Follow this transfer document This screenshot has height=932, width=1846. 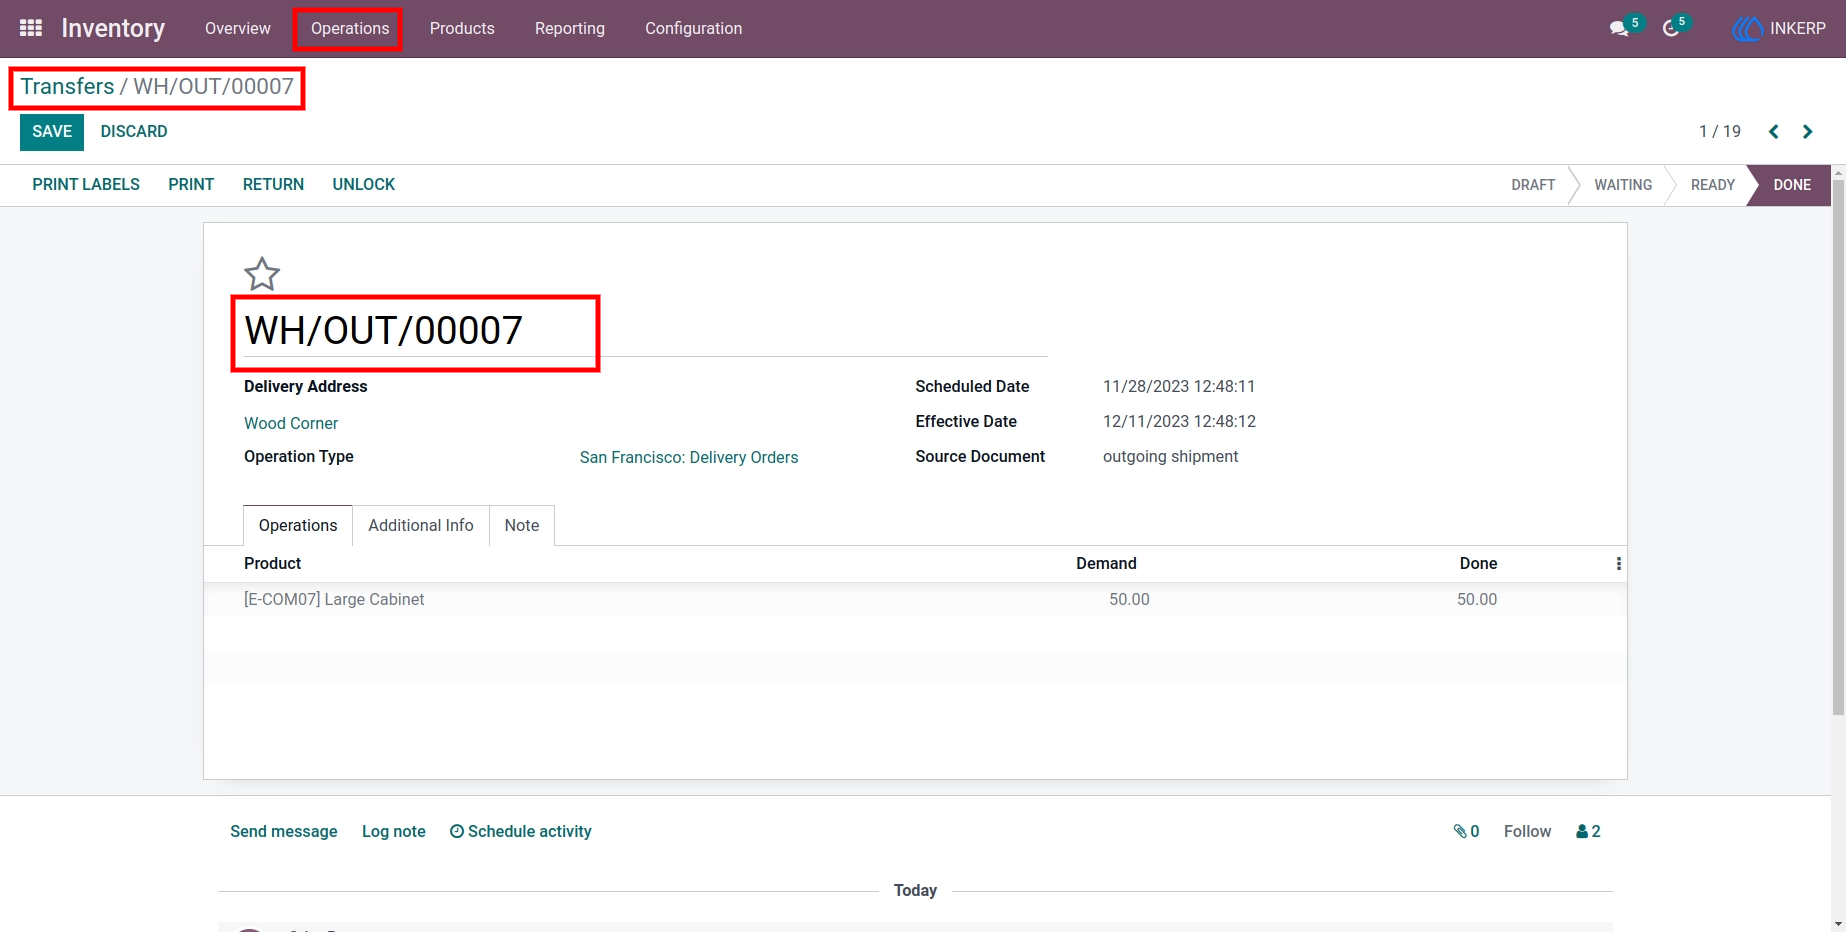[x=1527, y=831]
